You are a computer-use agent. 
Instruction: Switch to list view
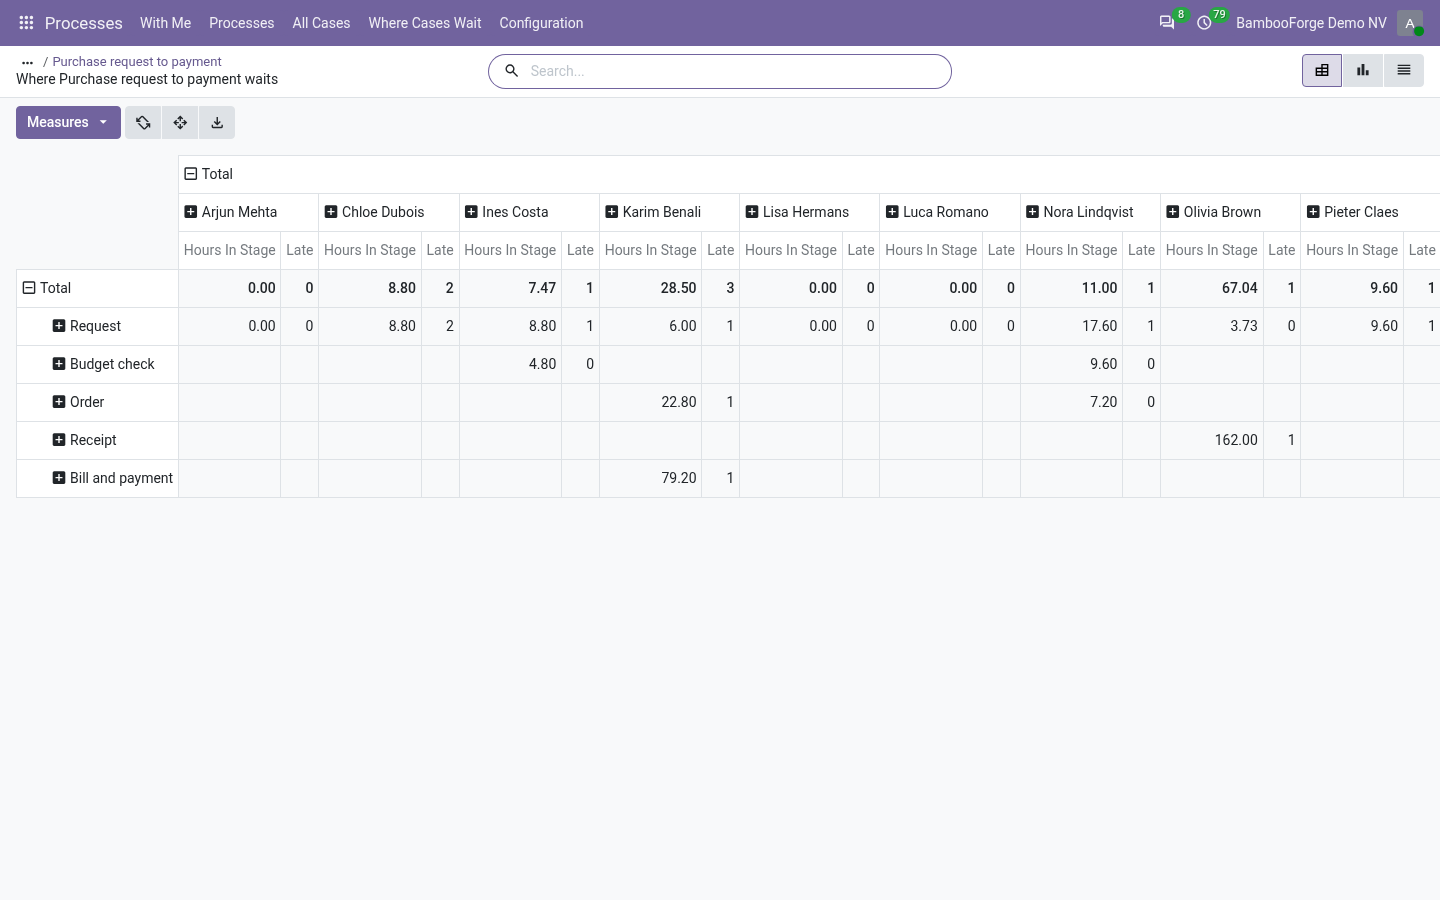1404,71
